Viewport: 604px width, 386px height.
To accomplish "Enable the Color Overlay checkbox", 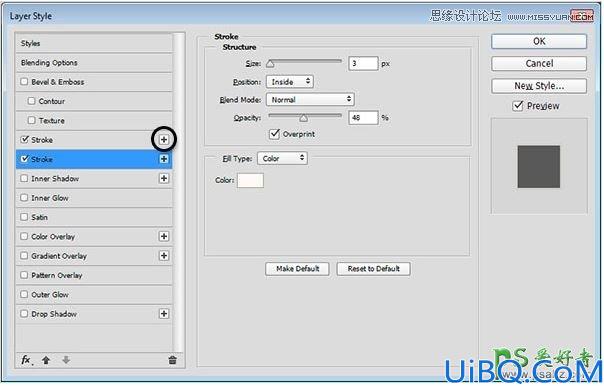I will pos(24,236).
